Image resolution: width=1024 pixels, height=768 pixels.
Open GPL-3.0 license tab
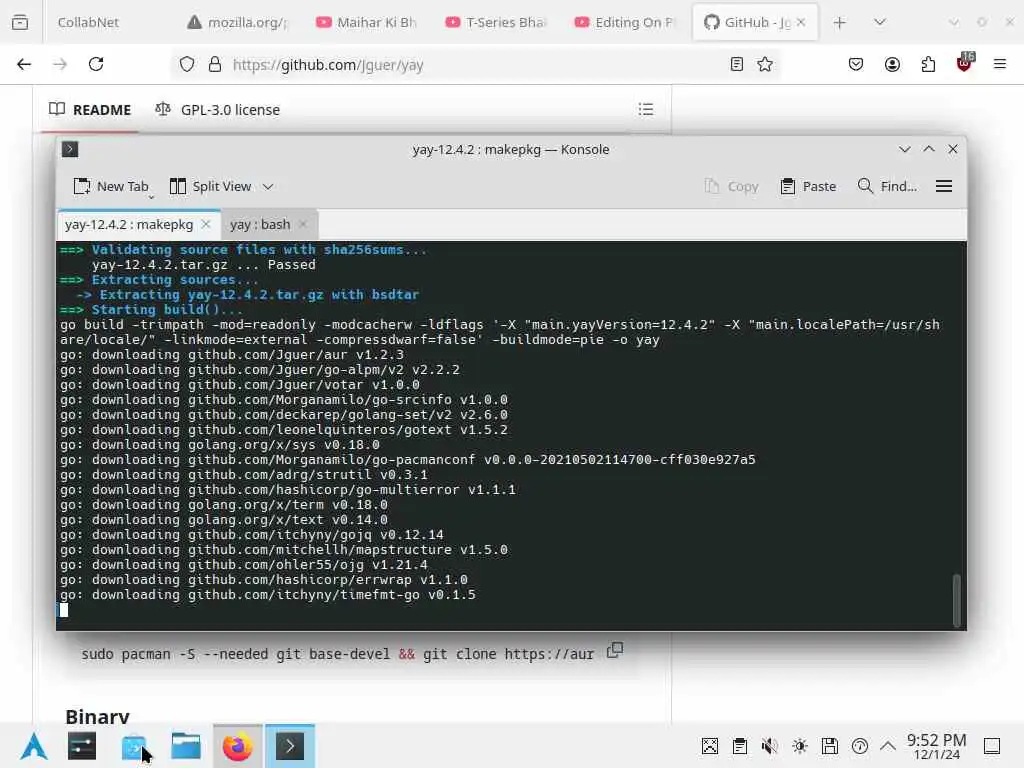(217, 110)
